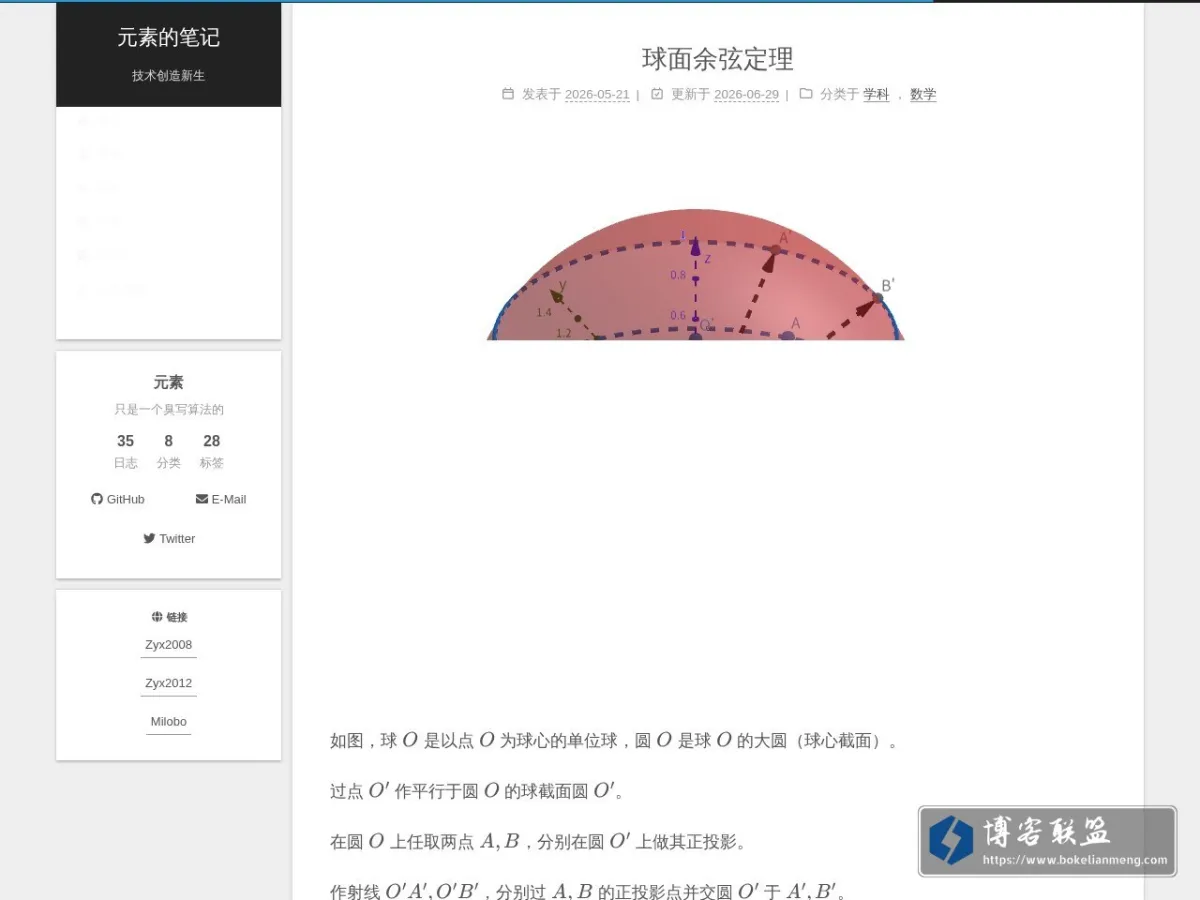Click the GeoGebra sphere diagram

[696, 274]
